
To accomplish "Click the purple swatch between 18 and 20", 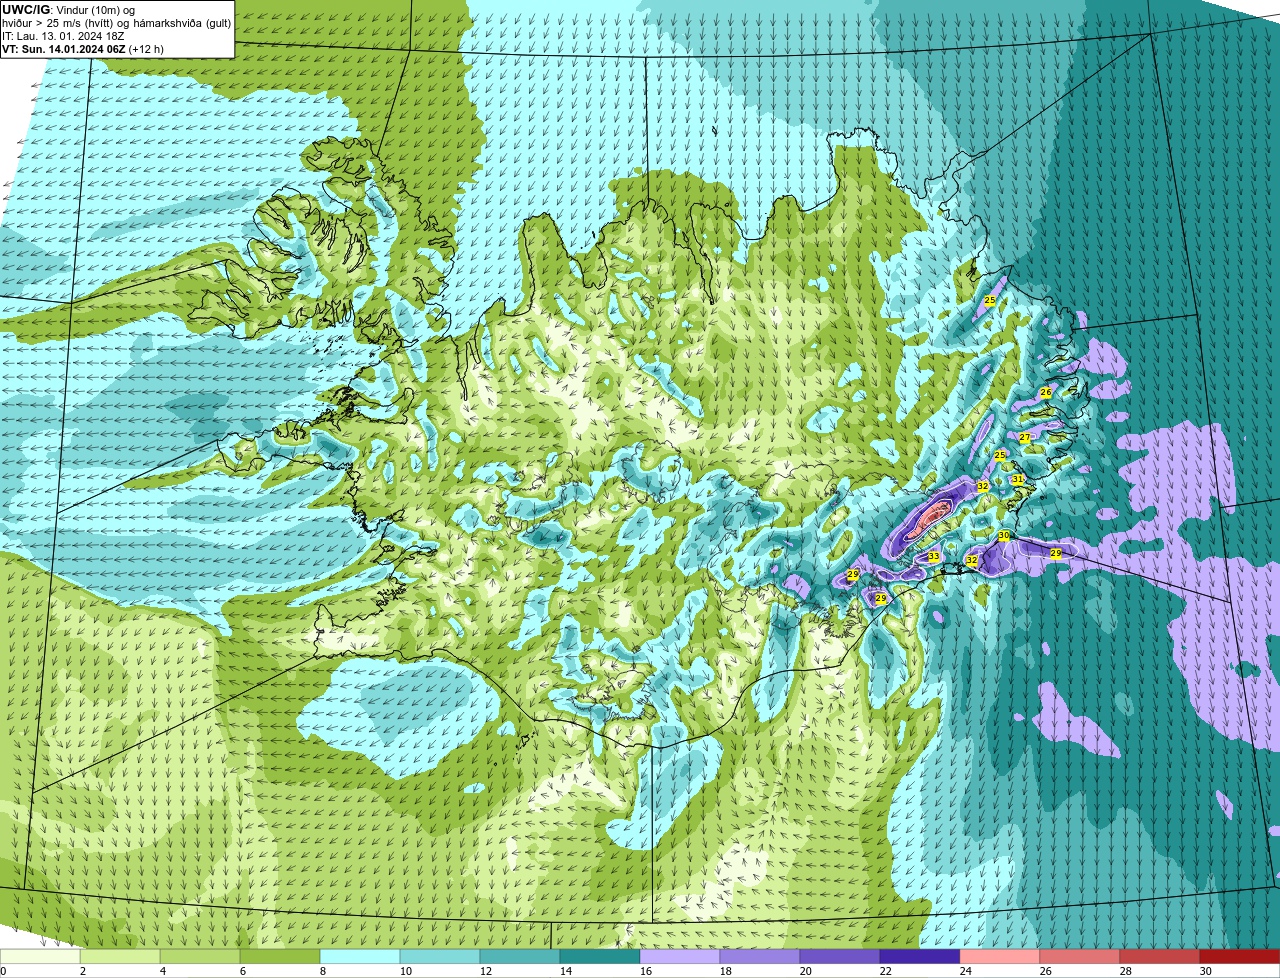I will click(x=760, y=956).
